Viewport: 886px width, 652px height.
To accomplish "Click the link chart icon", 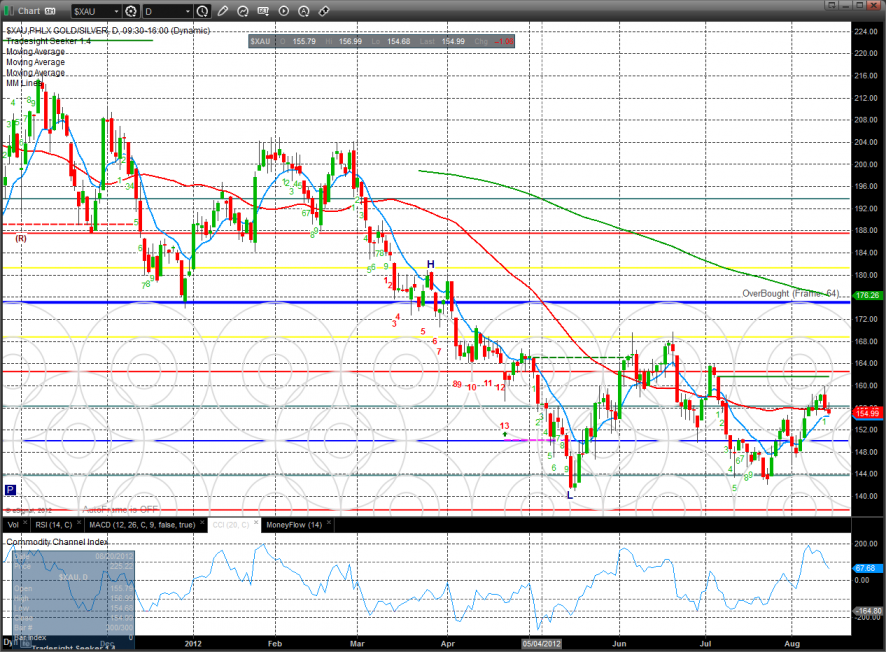I will [x=323, y=12].
